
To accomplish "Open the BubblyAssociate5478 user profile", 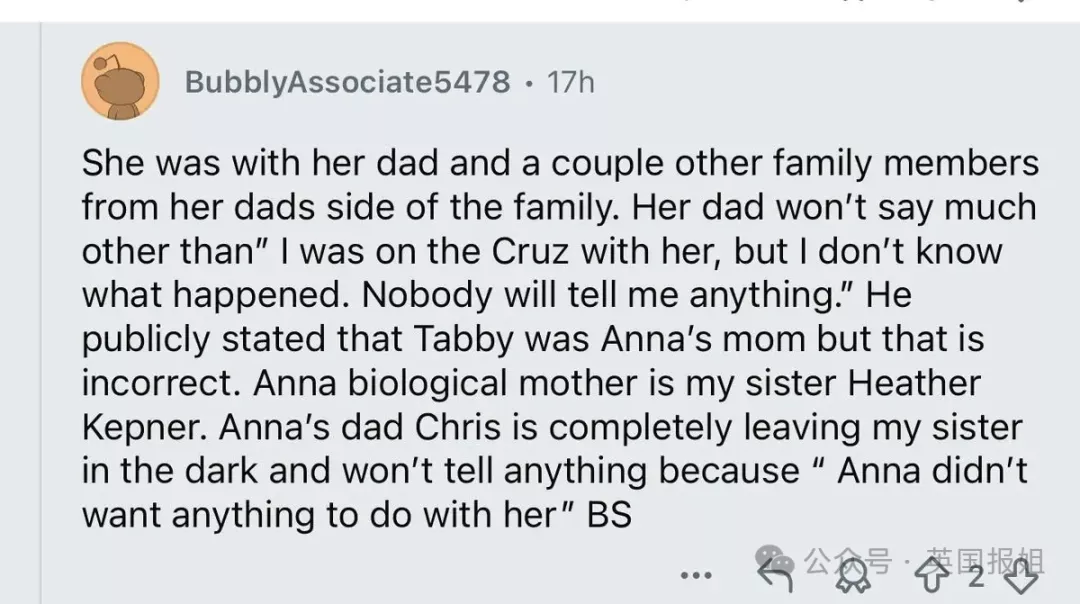I will 347,82.
